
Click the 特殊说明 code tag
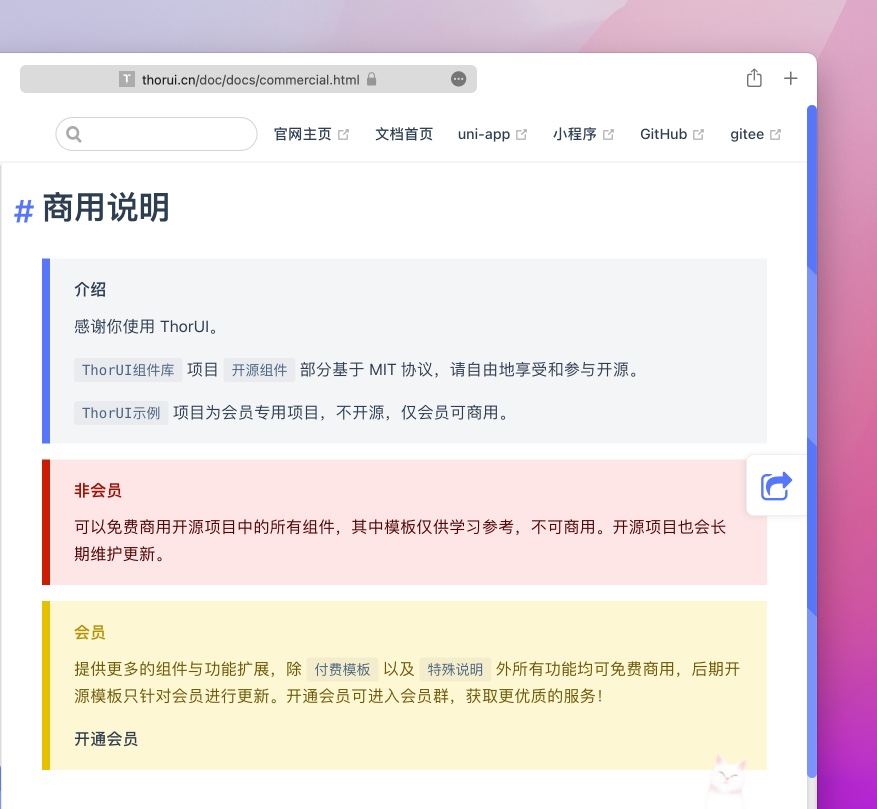tap(455, 669)
